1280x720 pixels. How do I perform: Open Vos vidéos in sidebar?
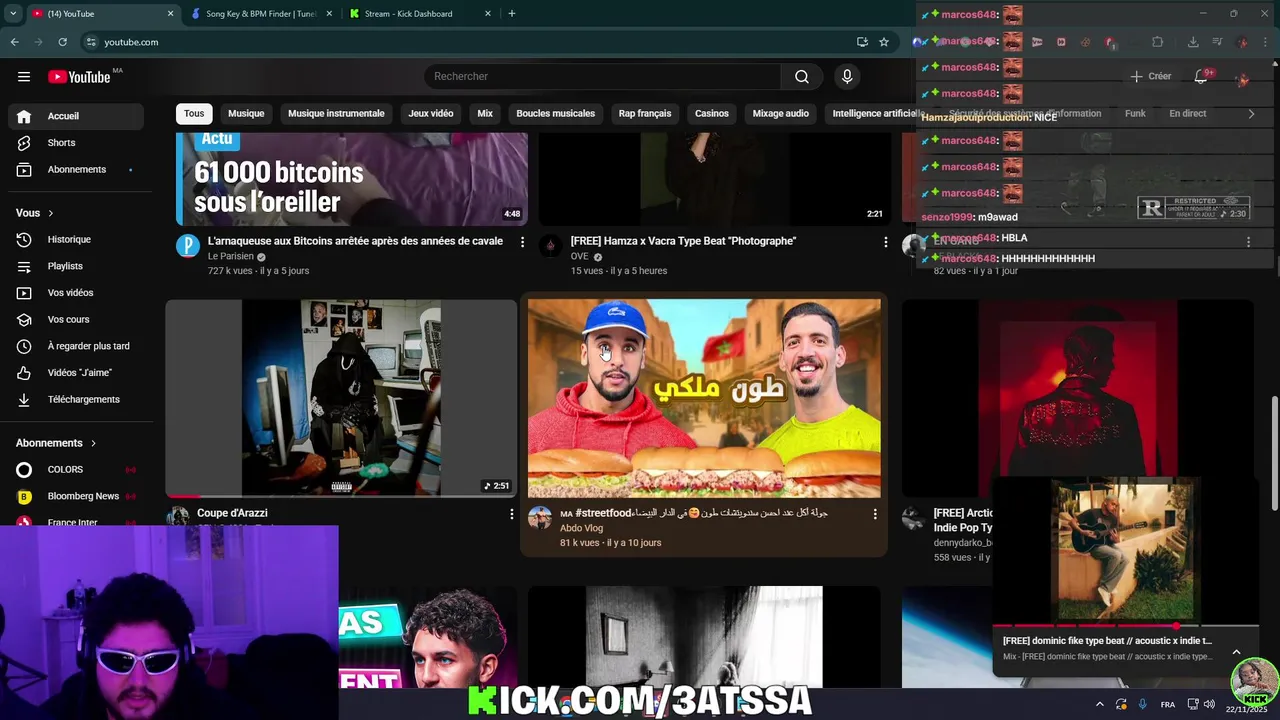point(78,293)
